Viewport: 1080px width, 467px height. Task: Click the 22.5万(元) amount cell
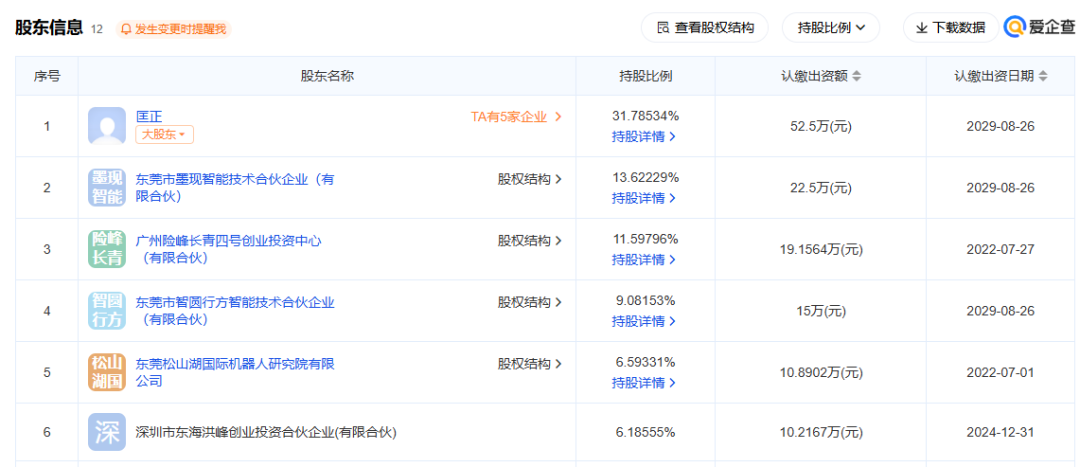click(x=820, y=188)
